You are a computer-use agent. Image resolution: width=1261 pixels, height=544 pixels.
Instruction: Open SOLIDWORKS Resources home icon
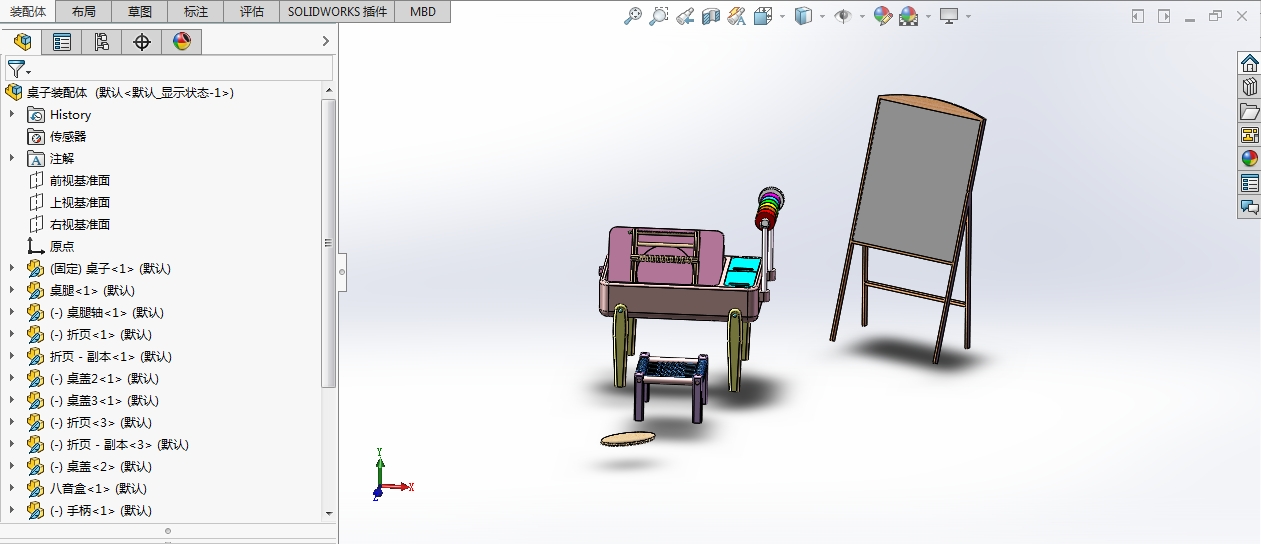pos(1250,63)
